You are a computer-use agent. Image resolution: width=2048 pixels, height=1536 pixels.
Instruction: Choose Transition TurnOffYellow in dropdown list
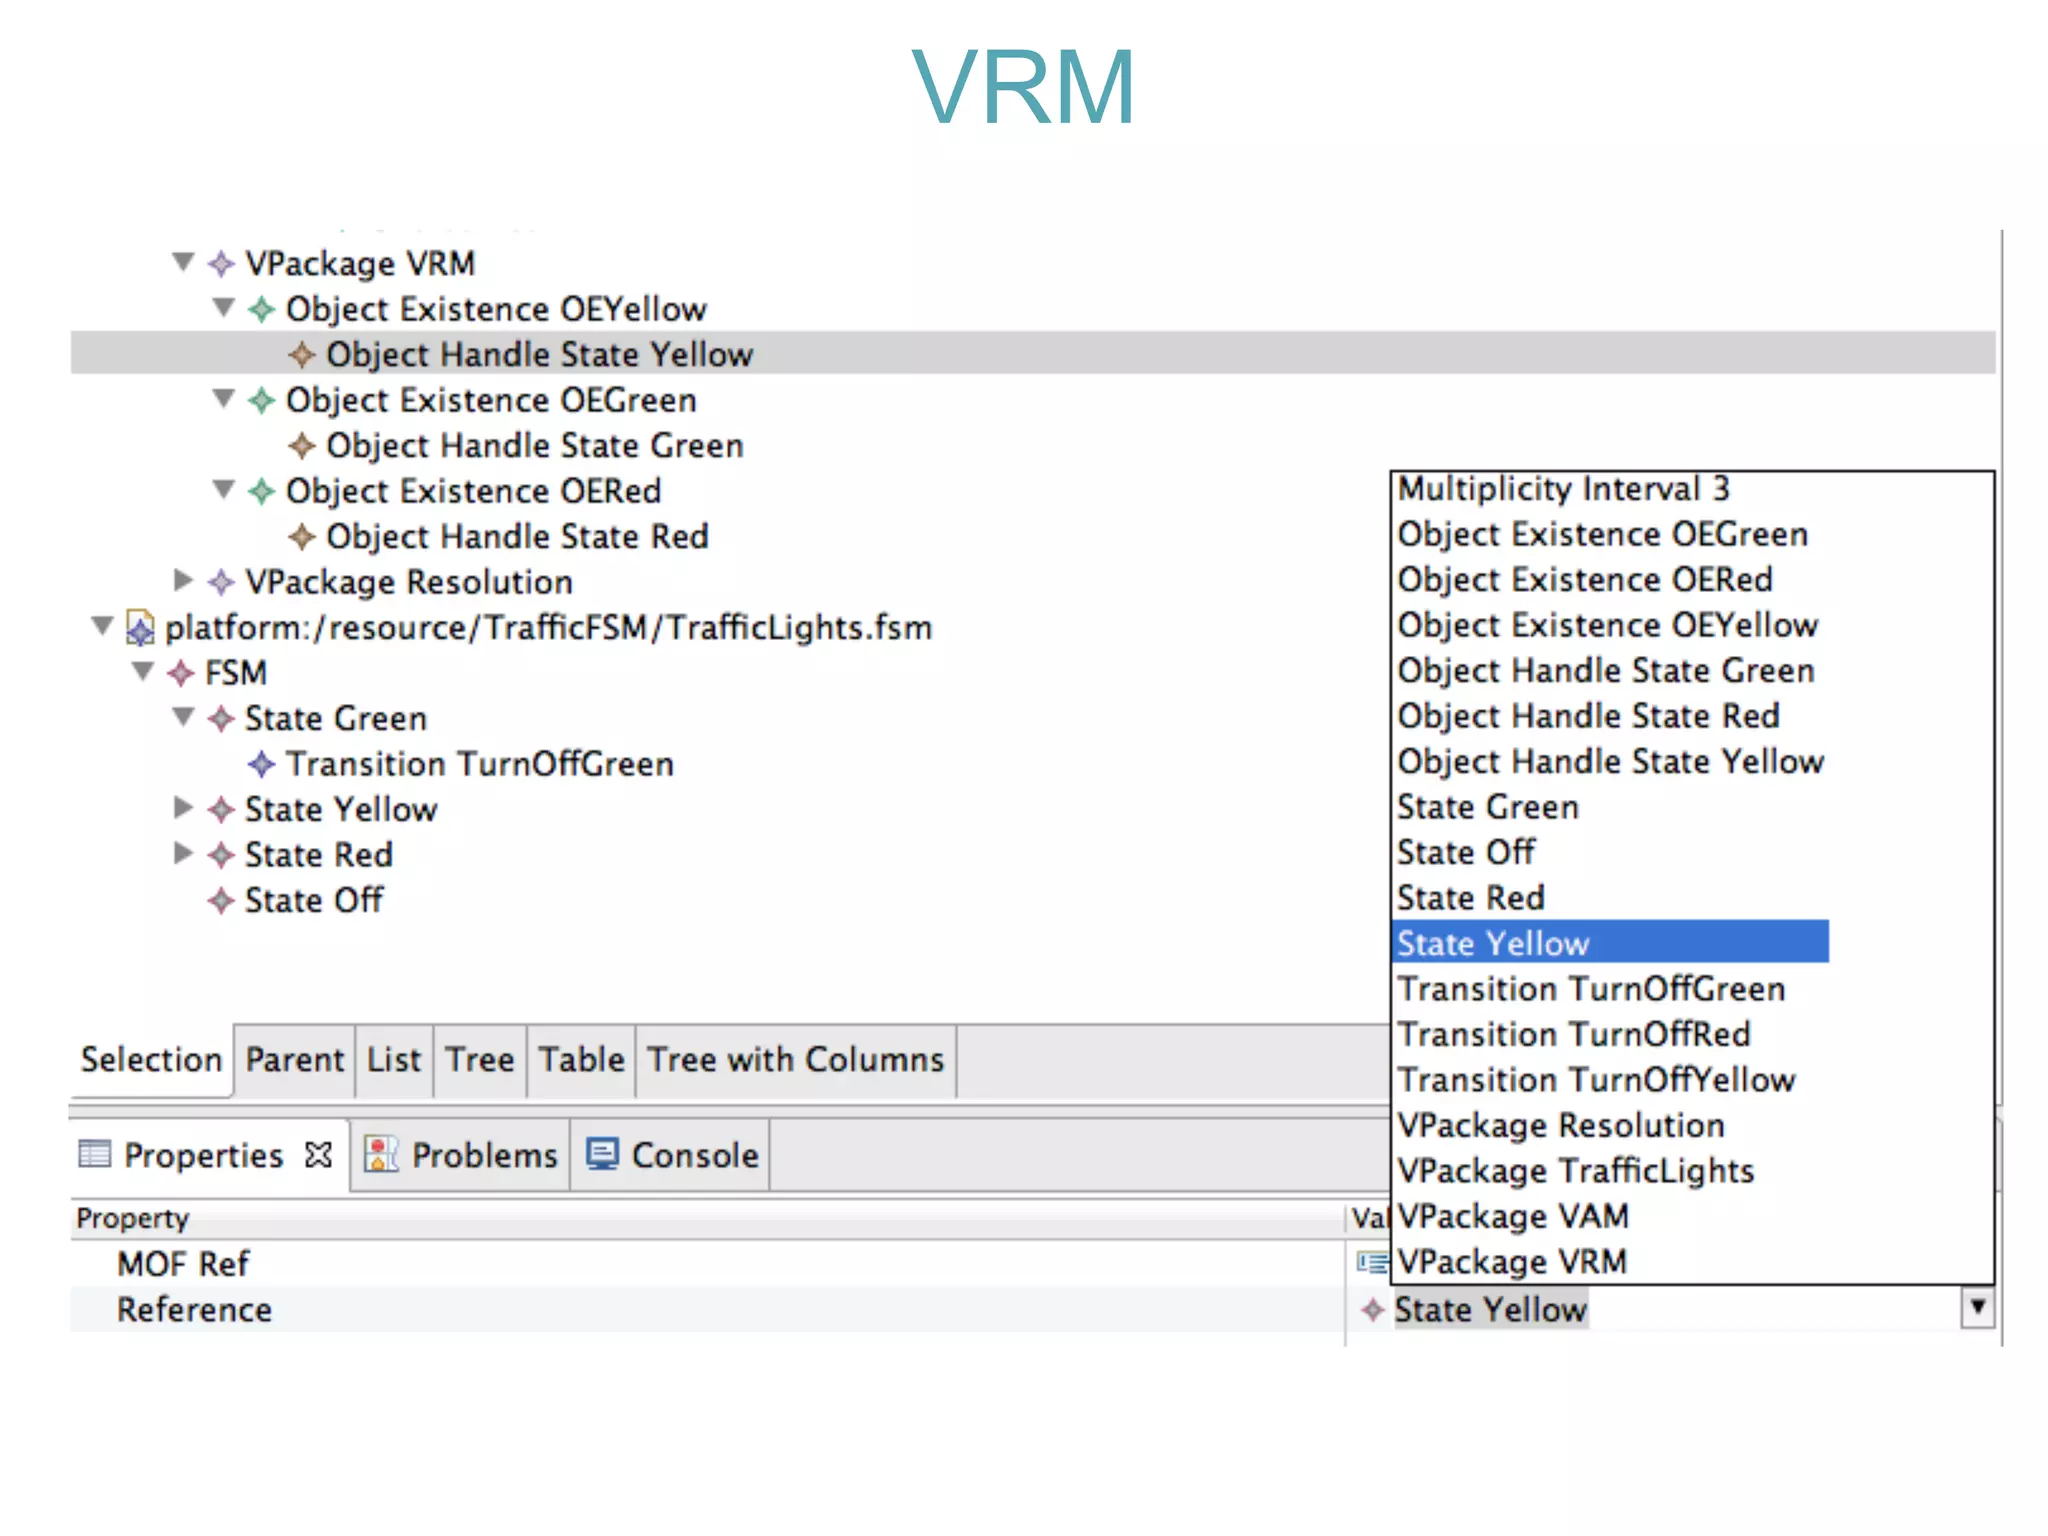point(1596,1081)
